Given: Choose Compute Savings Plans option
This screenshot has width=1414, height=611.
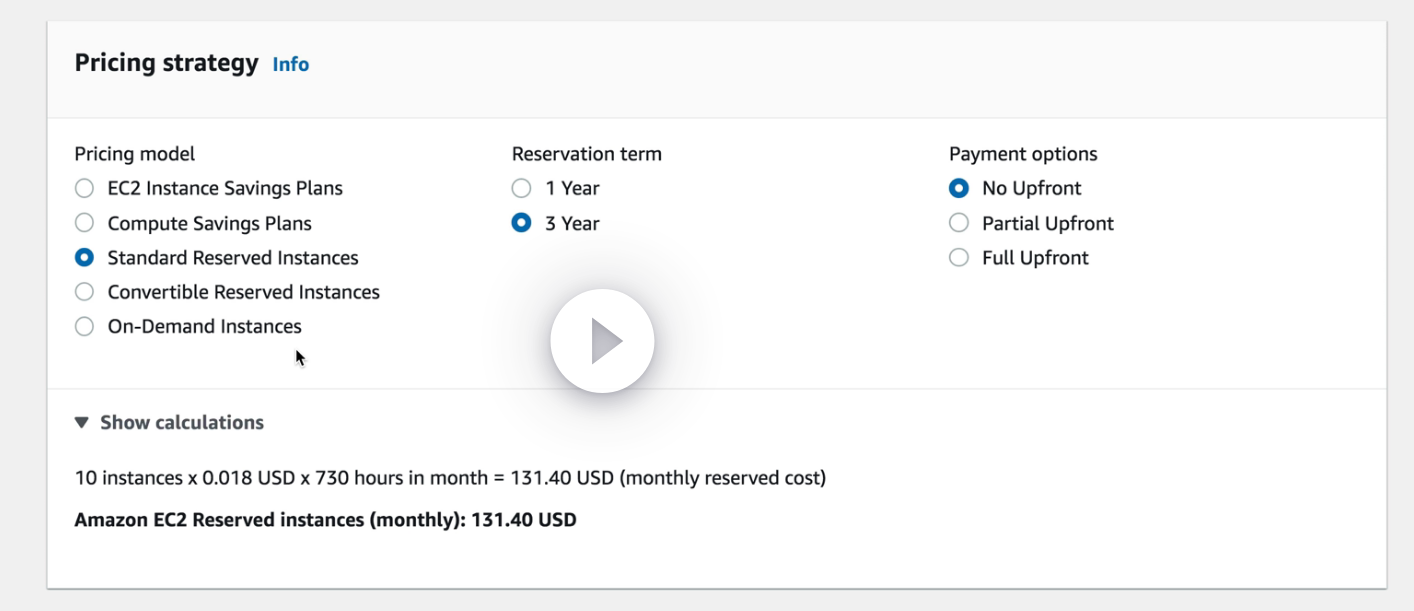Looking at the screenshot, I should [85, 223].
